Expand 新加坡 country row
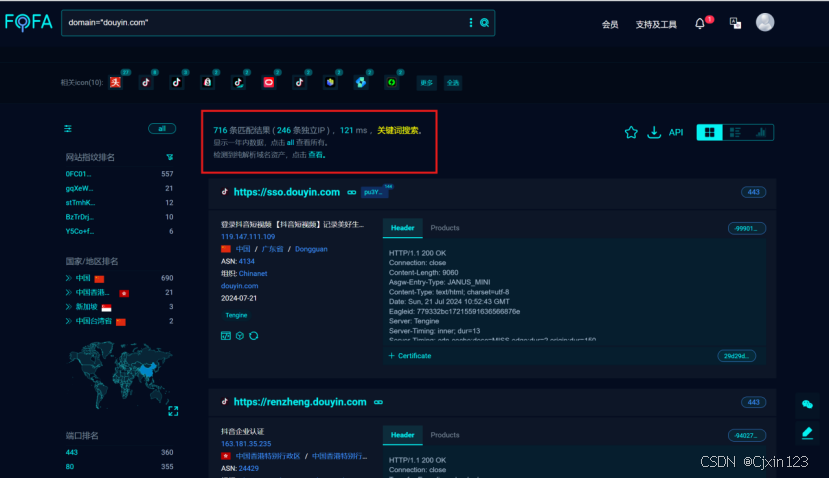Screen dimensions: 829x478 (x=68, y=307)
